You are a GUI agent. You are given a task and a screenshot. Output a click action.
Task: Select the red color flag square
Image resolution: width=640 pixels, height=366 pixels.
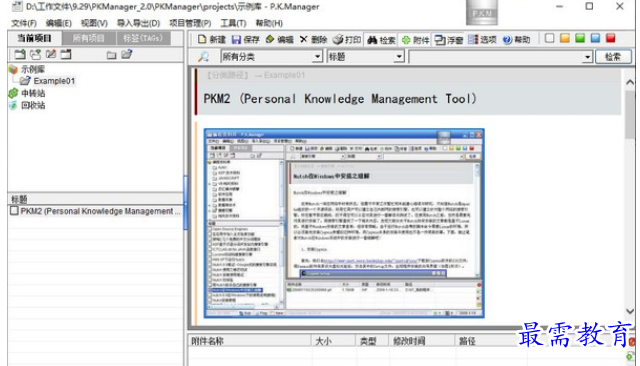click(x=611, y=38)
